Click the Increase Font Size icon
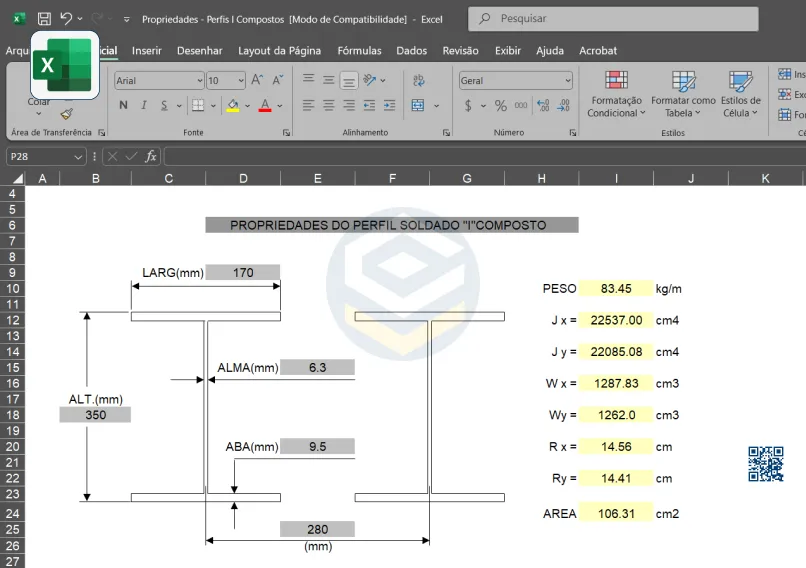Image resolution: width=806 pixels, height=568 pixels. (x=257, y=80)
